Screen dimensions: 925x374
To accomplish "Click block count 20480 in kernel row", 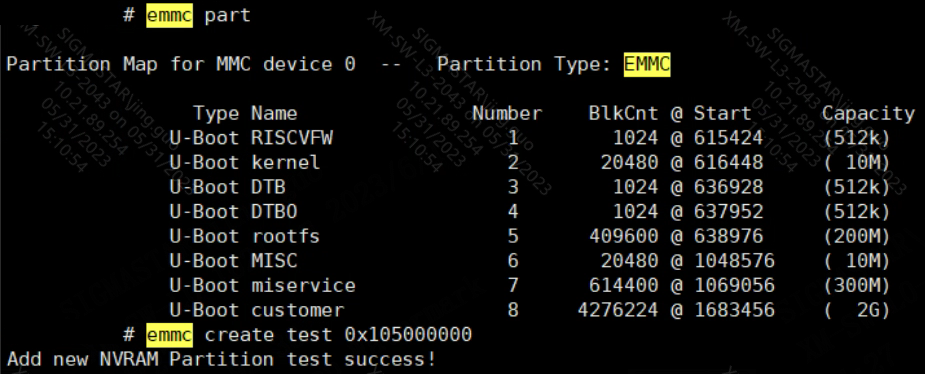I will tap(629, 162).
